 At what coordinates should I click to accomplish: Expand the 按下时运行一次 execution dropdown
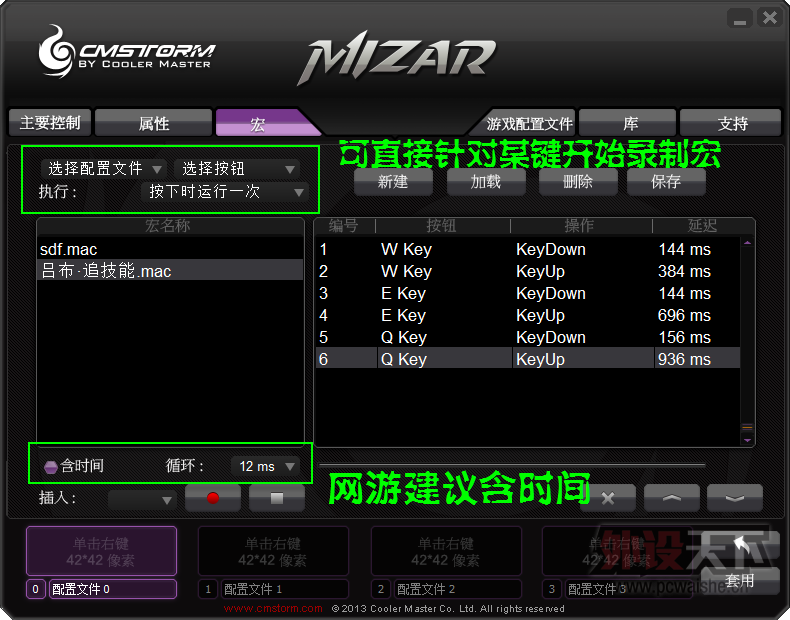[224, 191]
